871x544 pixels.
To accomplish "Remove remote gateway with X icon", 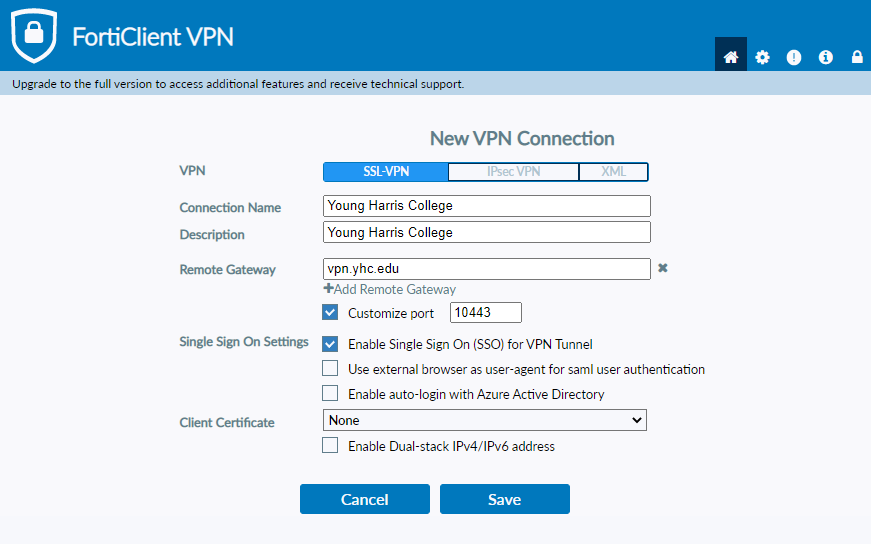I will (x=663, y=268).
